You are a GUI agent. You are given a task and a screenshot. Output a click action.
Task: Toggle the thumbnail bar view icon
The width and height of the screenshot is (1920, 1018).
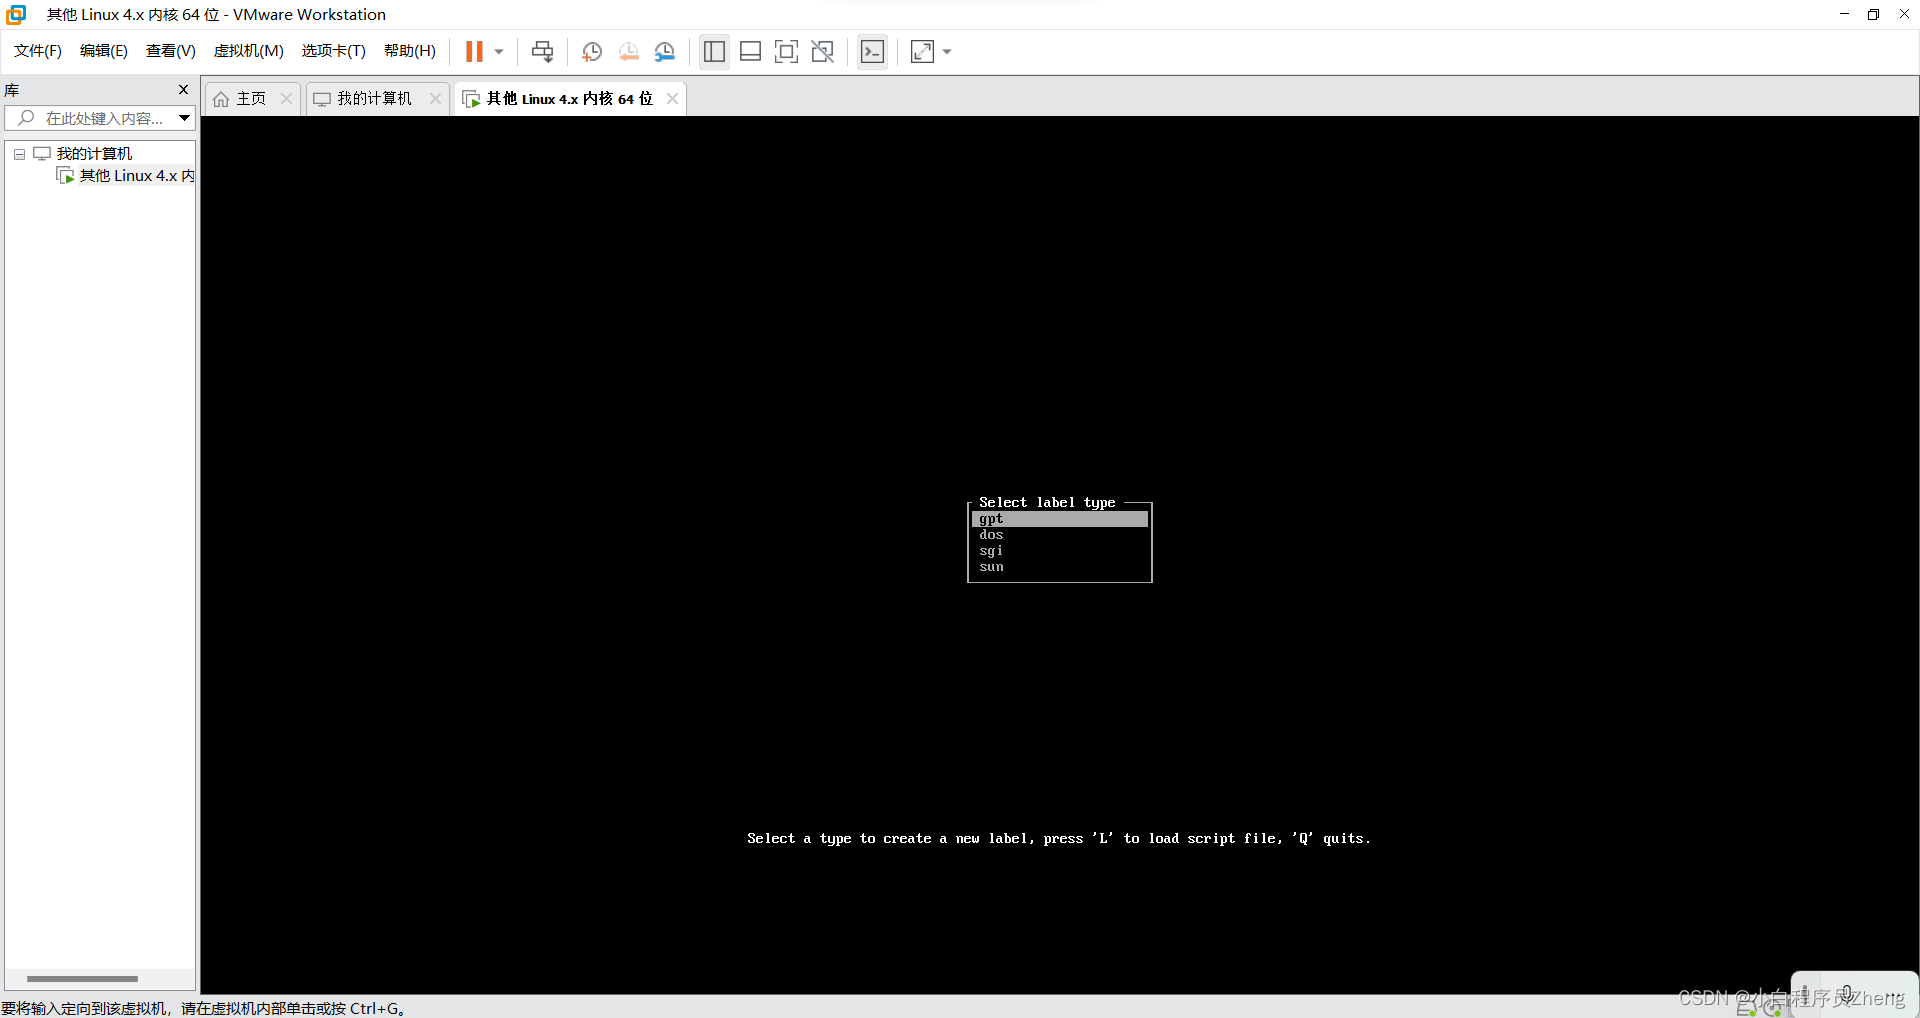(x=750, y=51)
